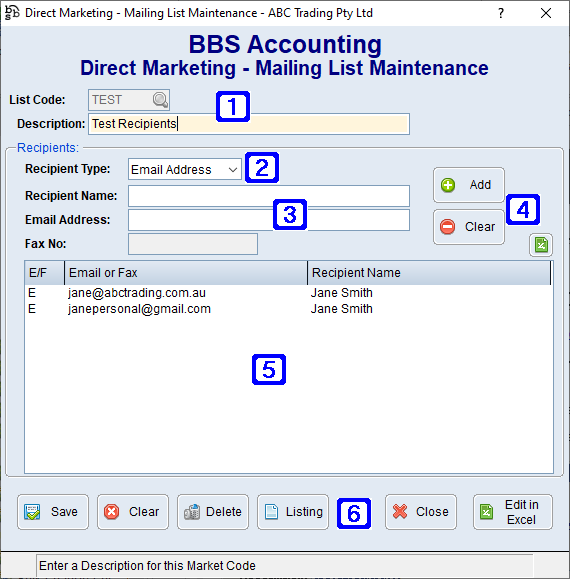Save the mailing list

coord(53,512)
